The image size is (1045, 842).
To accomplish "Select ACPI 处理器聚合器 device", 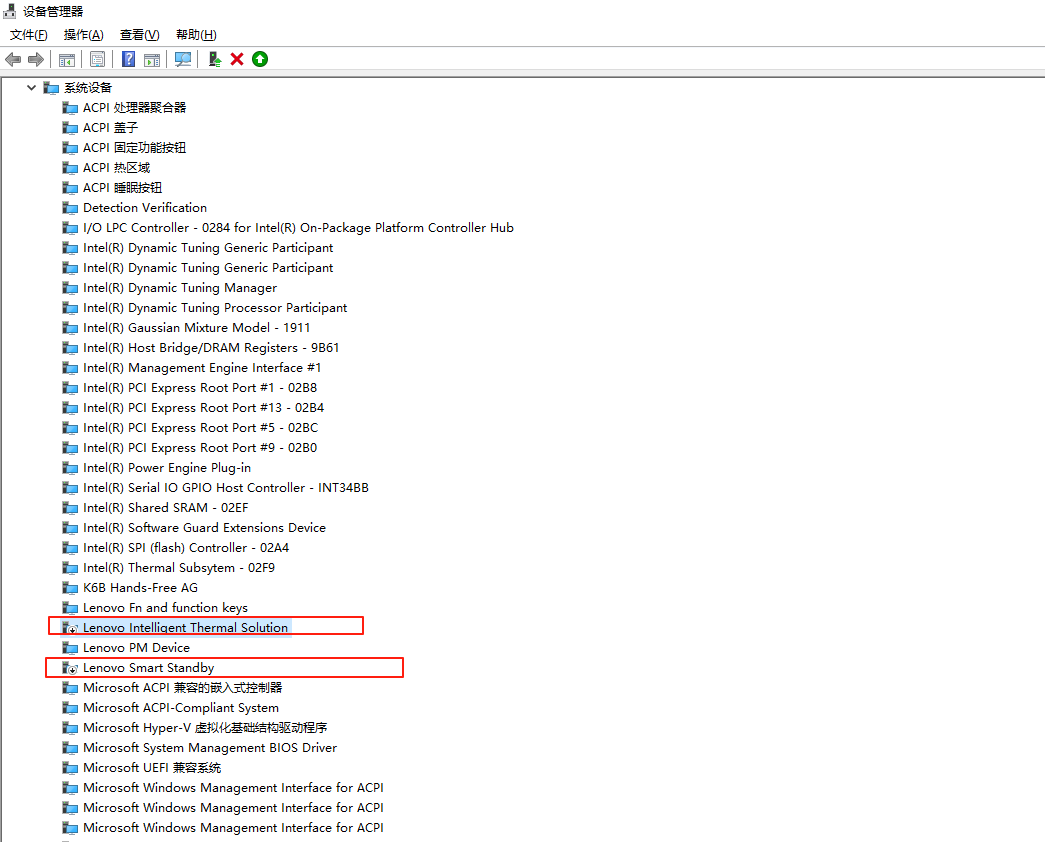I will tap(134, 107).
